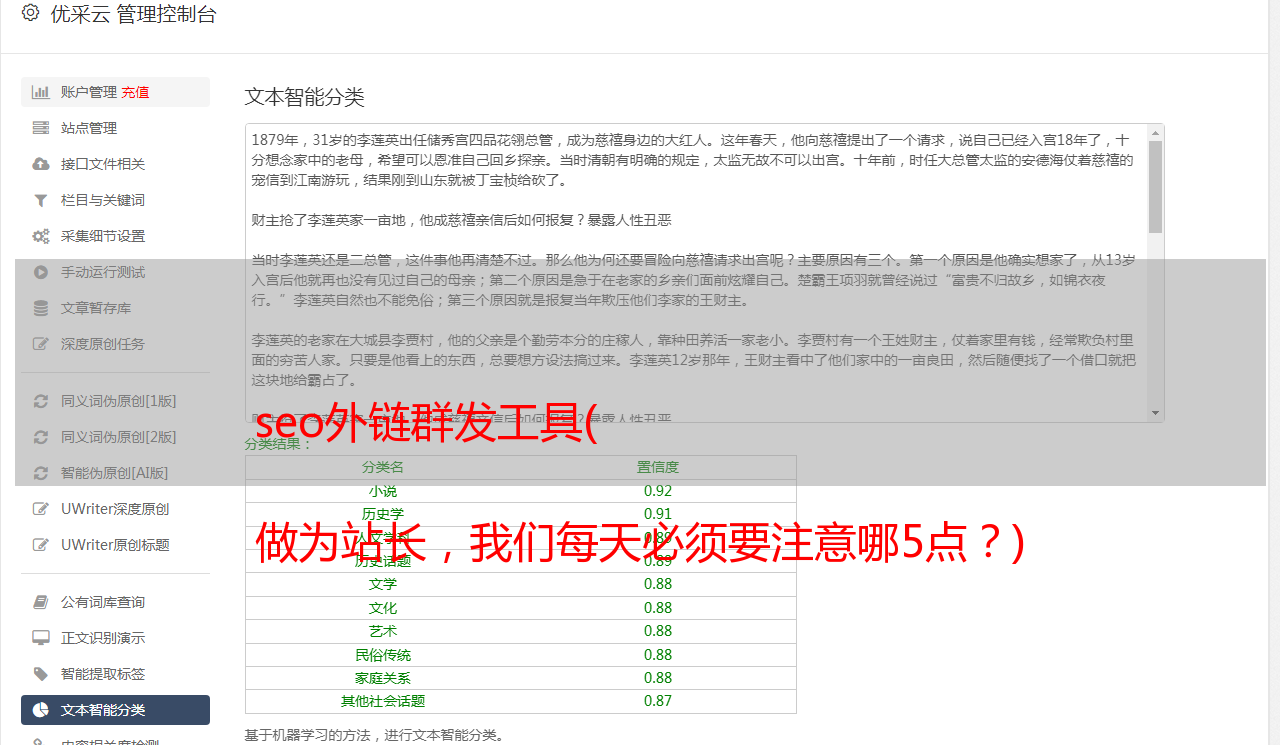Click the cloud icon for 接口文件相关
This screenshot has width=1280, height=745.
click(x=41, y=164)
